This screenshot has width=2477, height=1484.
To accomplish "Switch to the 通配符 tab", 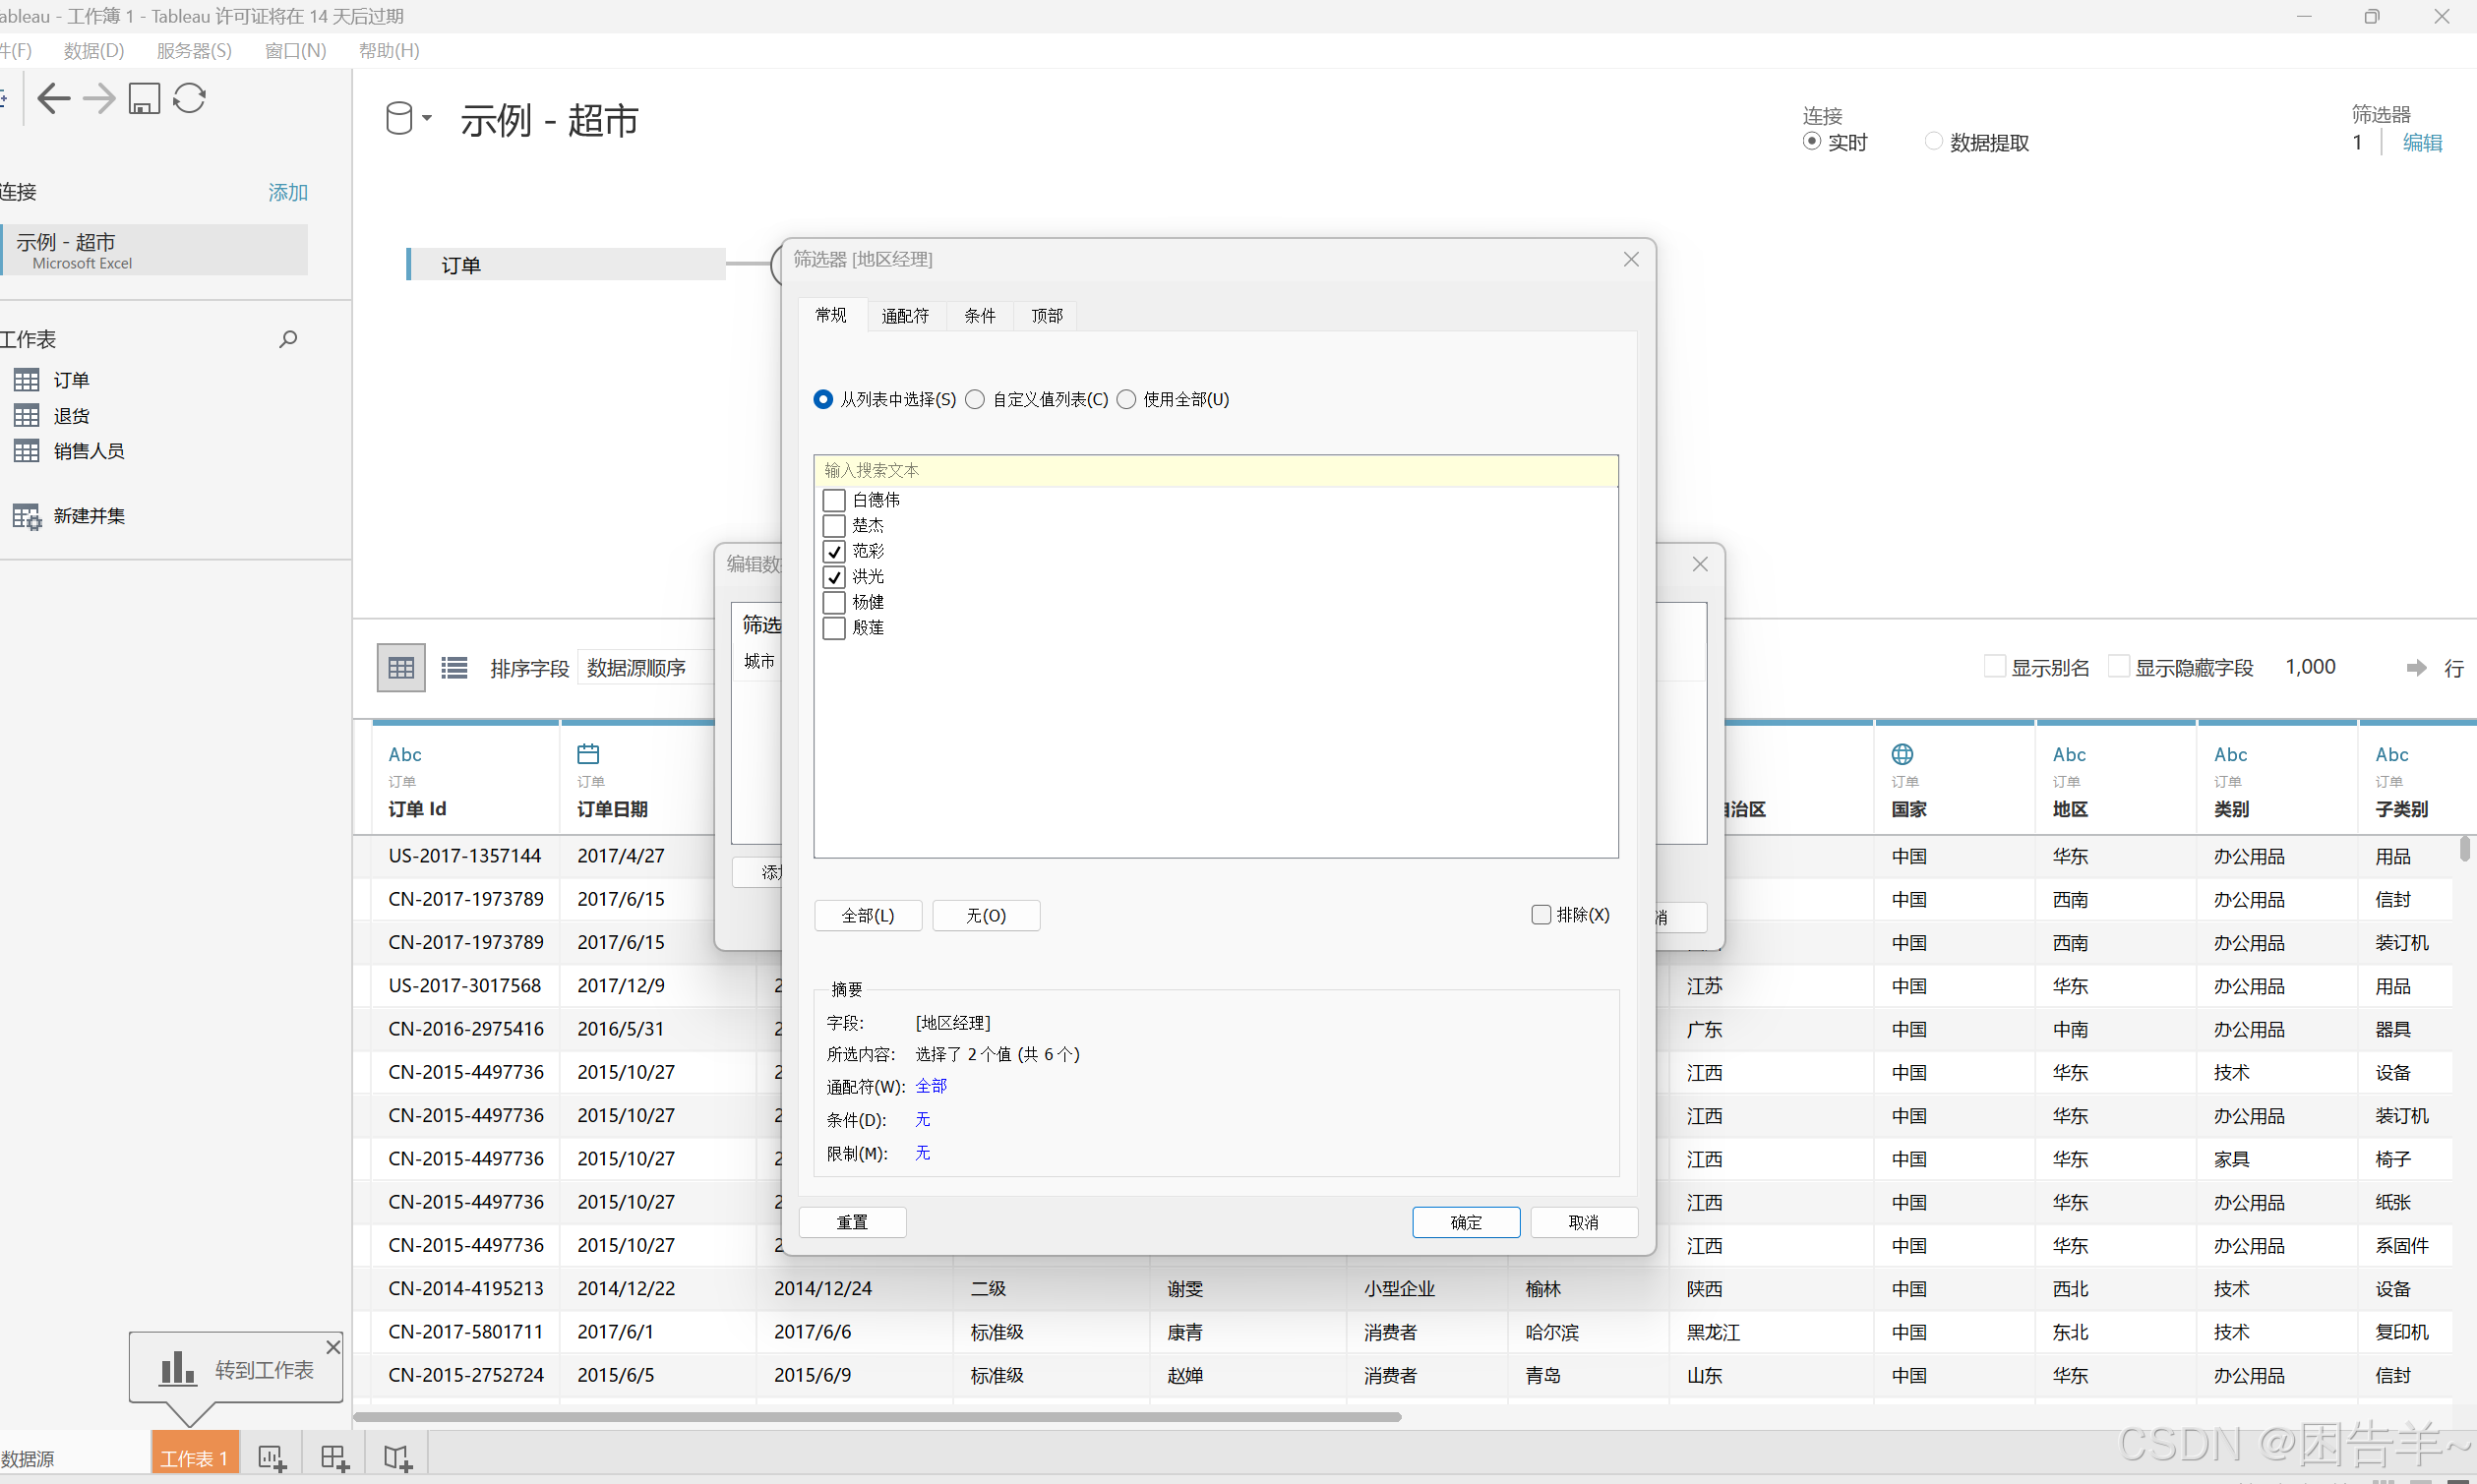I will click(x=905, y=316).
